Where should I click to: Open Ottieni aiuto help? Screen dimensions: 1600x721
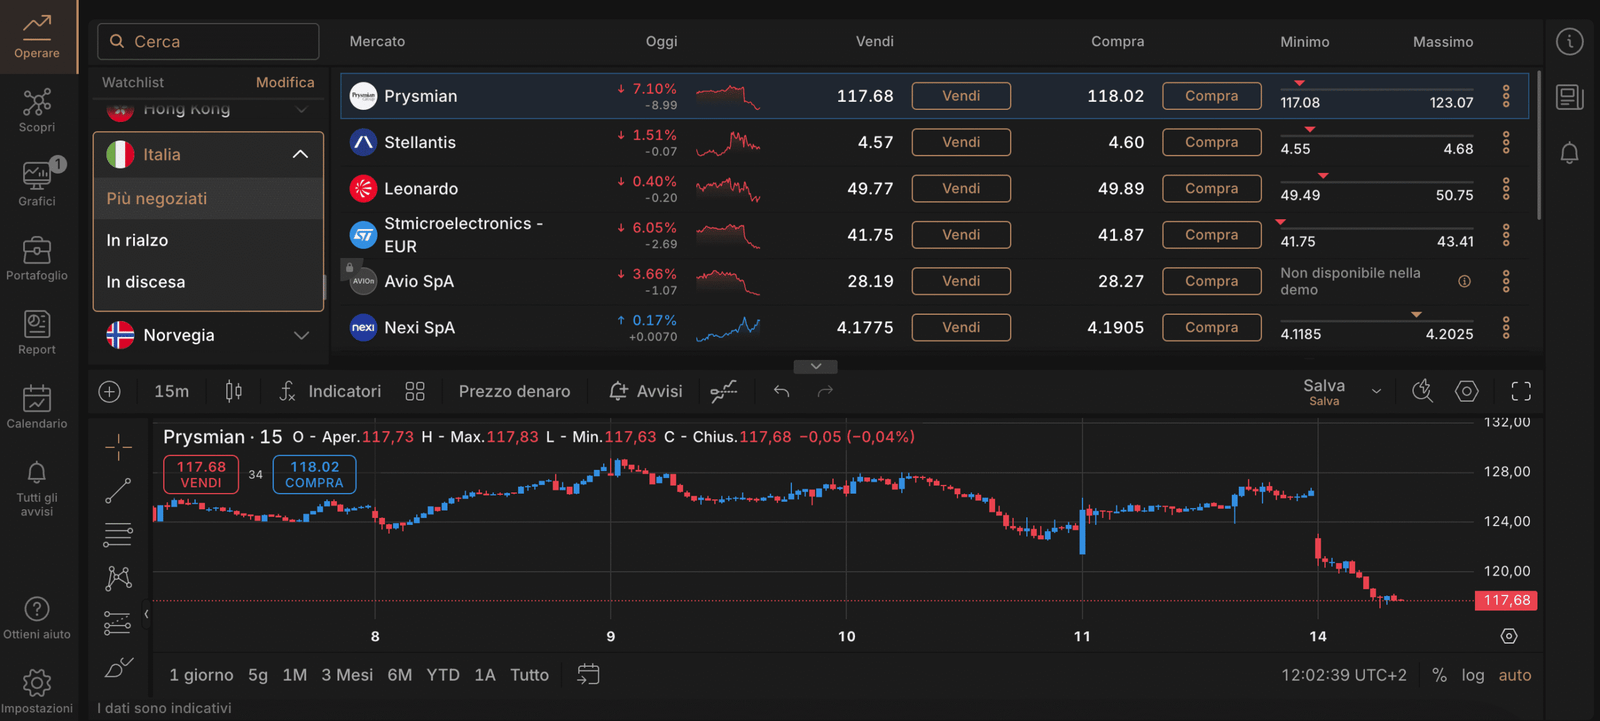click(37, 617)
